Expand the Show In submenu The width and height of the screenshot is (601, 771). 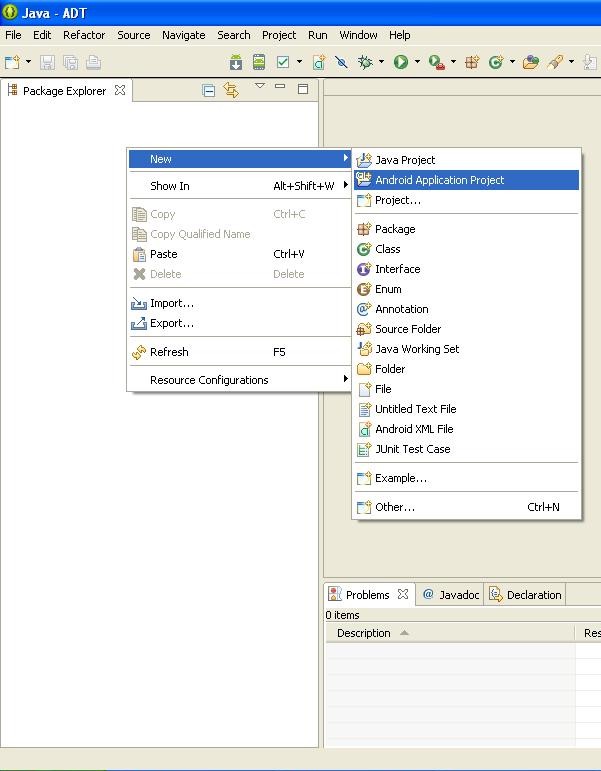pos(240,186)
